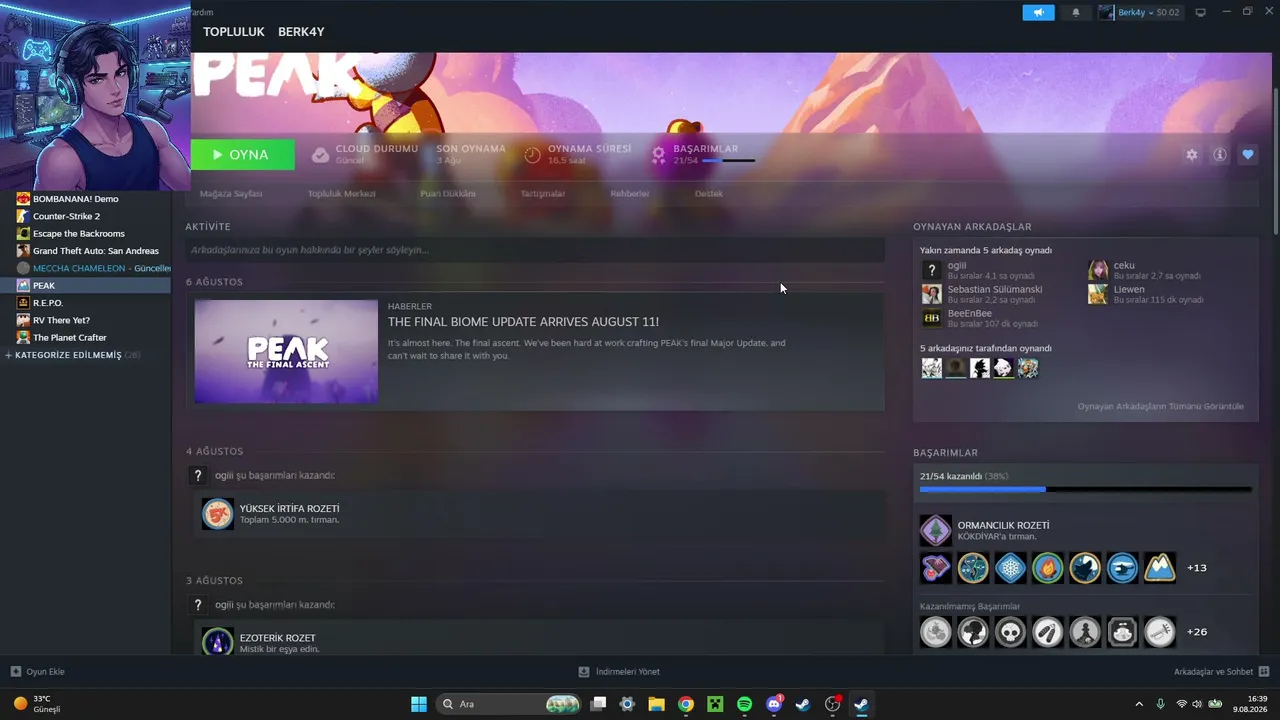
Task: Open the Topluluk Merkezi tab
Action: tap(342, 194)
